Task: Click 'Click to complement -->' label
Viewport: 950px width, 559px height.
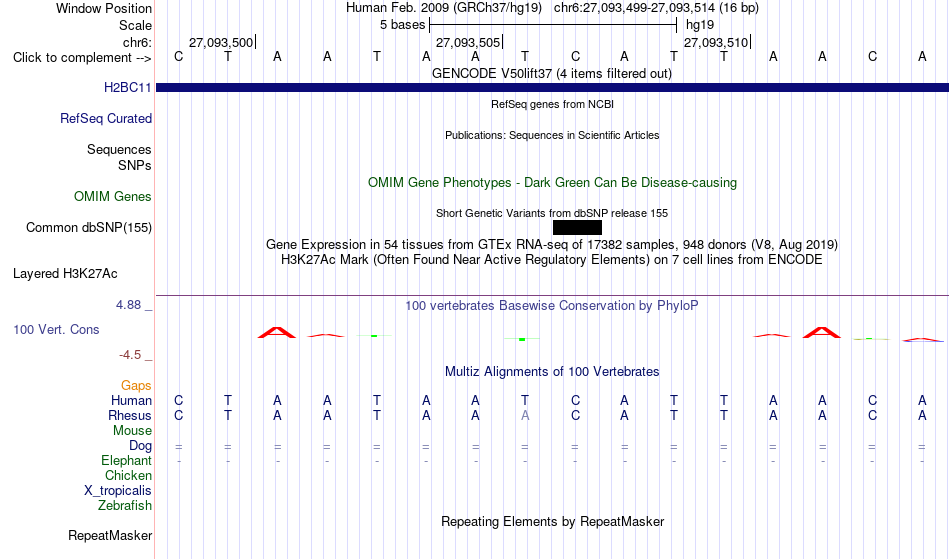Action: [82, 58]
